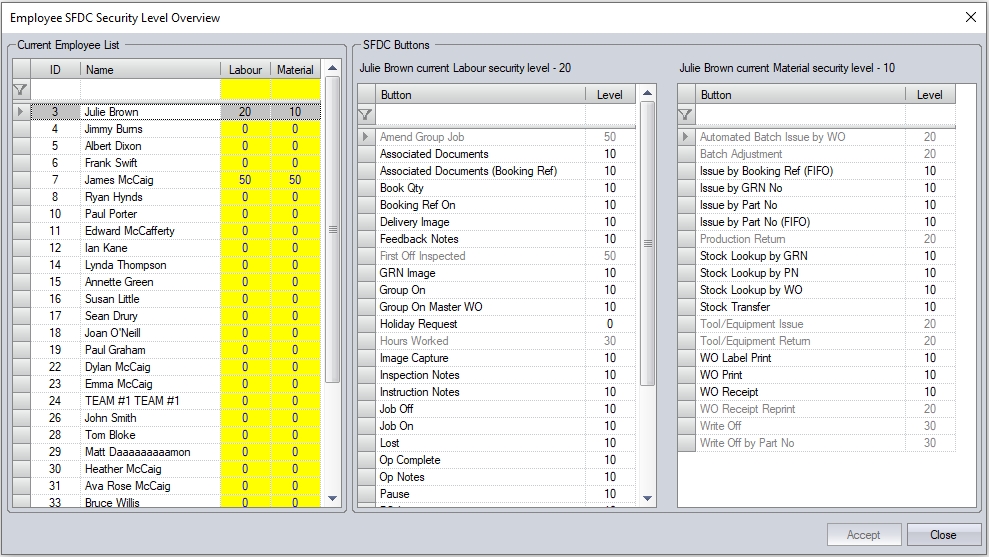Screen dimensions: 989x557
Task: Select James McCaig in the employee list
Action: 119,180
